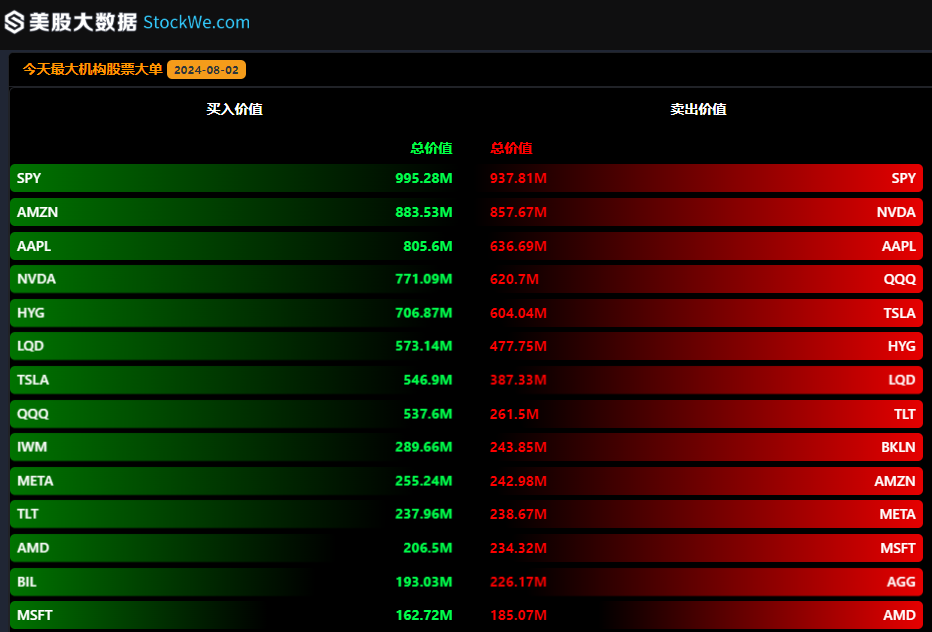Select LQD ticker in the green buy list

click(30, 346)
